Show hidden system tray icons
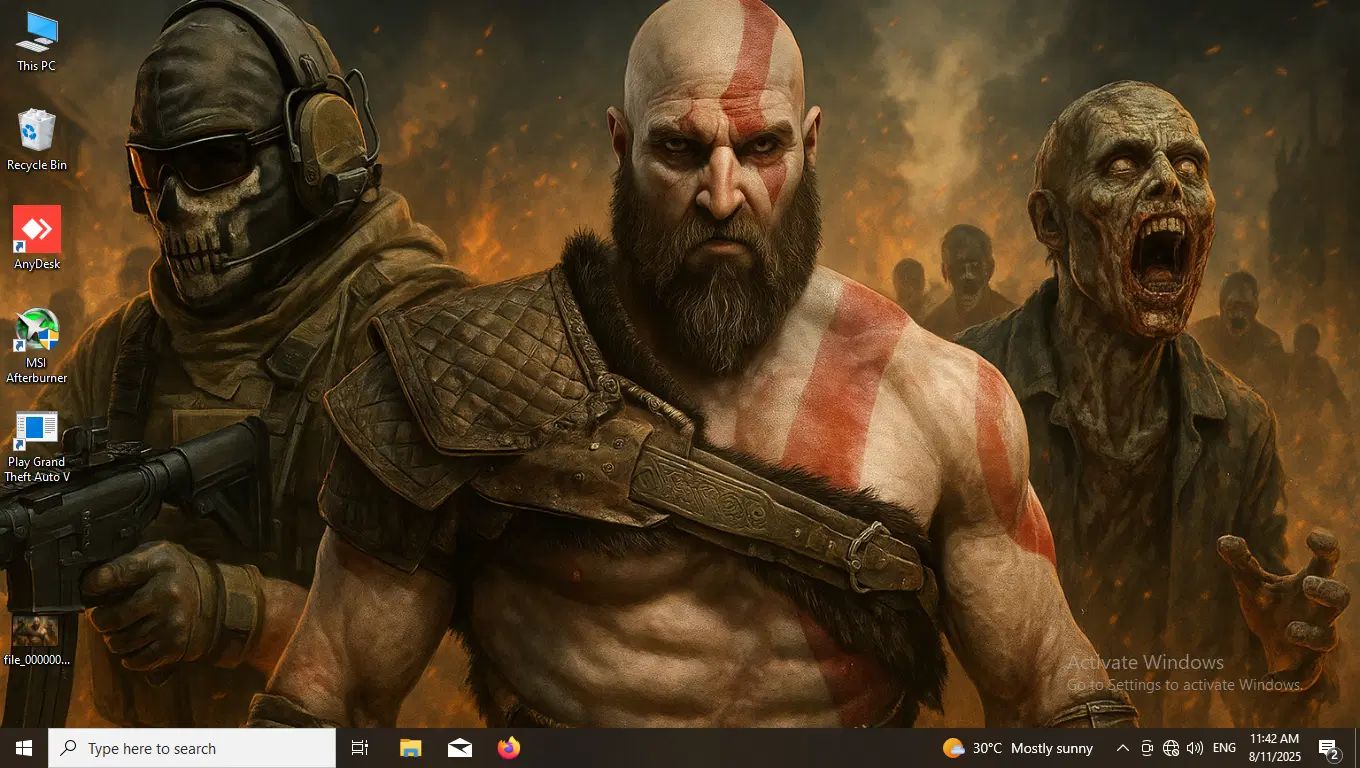The width and height of the screenshot is (1360, 768). tap(1122, 748)
